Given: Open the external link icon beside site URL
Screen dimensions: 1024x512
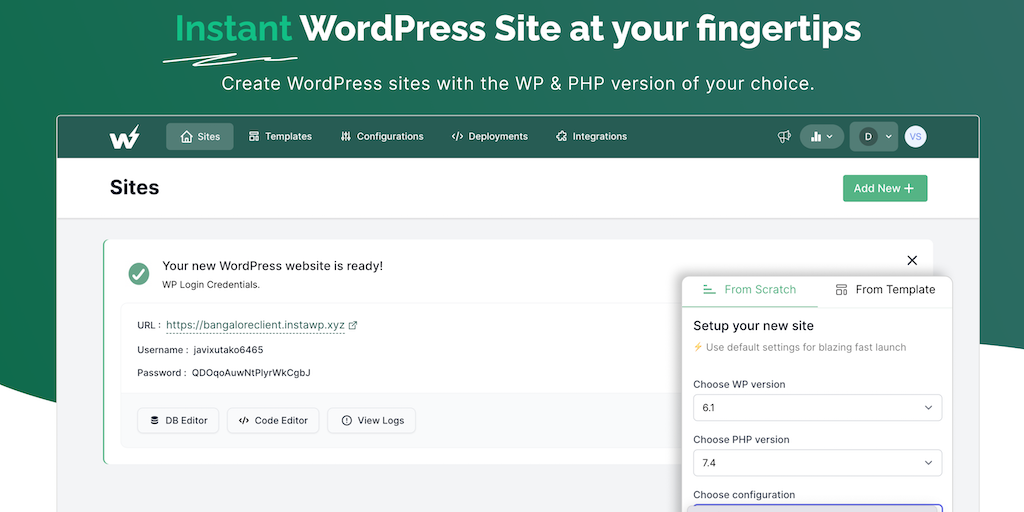Looking at the screenshot, I should 353,325.
